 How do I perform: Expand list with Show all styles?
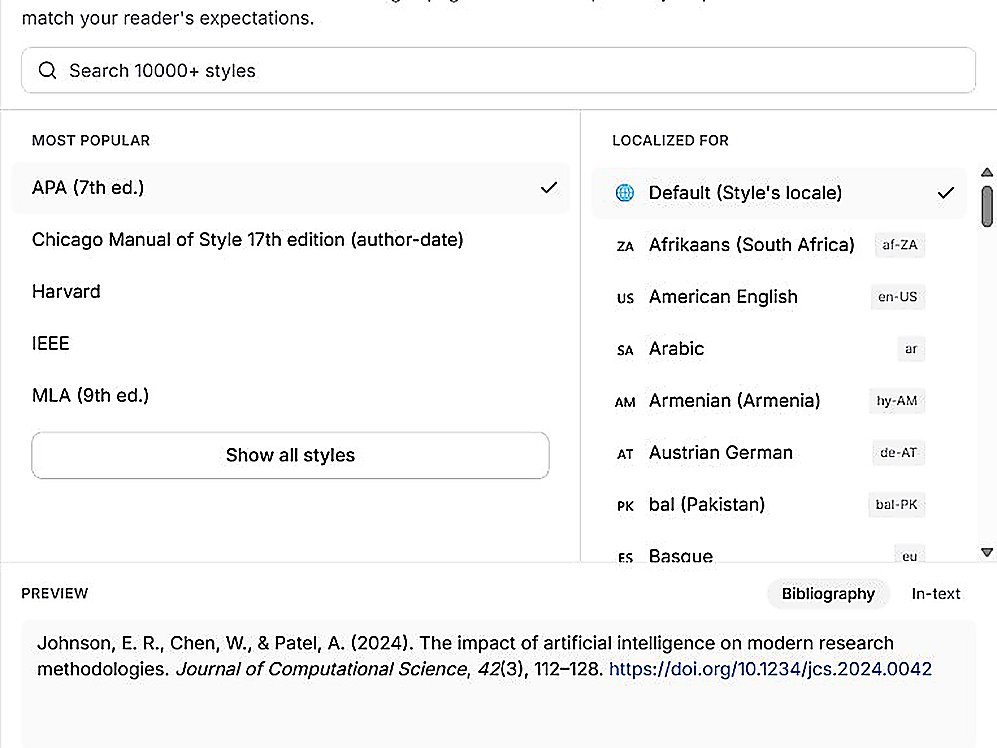tap(291, 455)
